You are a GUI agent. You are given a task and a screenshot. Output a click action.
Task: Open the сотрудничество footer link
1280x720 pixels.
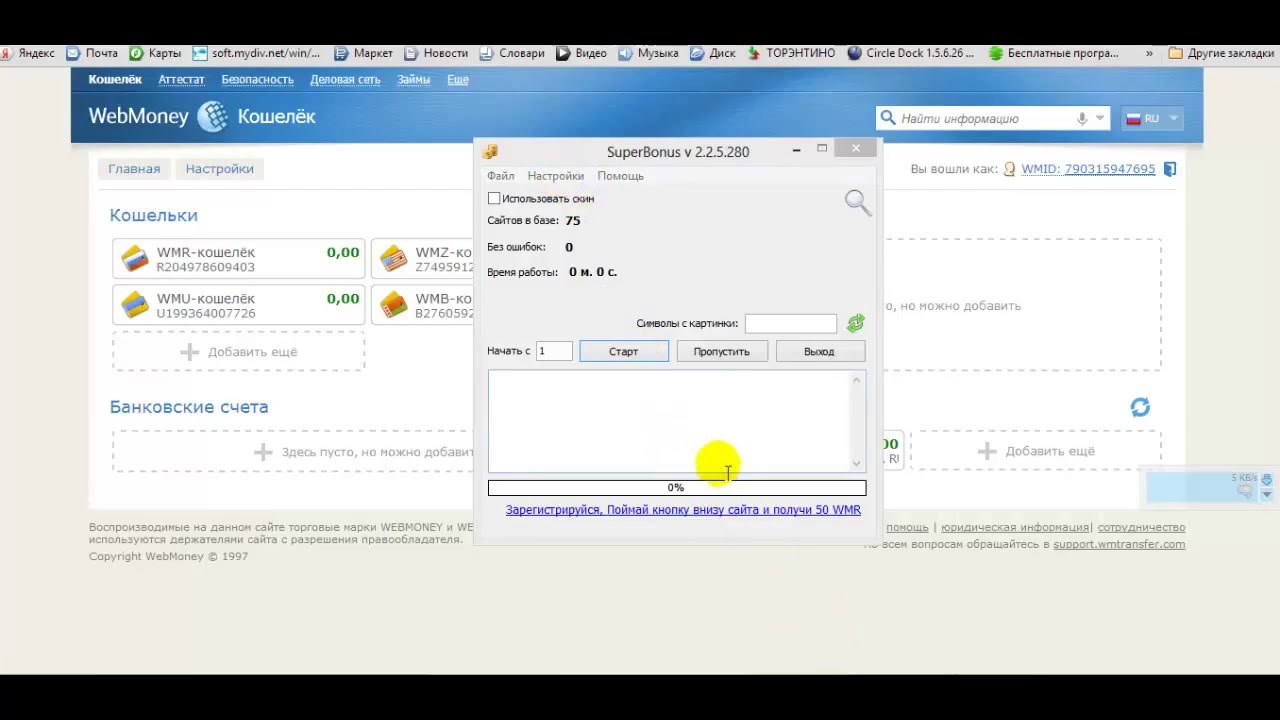(1141, 527)
